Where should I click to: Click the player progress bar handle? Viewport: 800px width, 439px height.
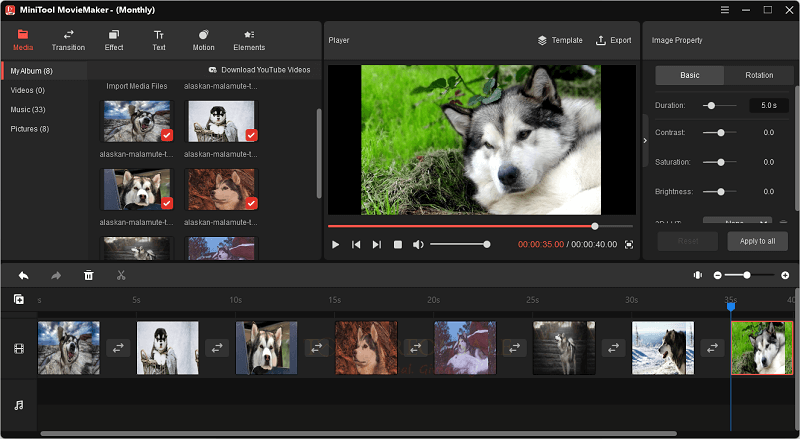[x=595, y=226]
